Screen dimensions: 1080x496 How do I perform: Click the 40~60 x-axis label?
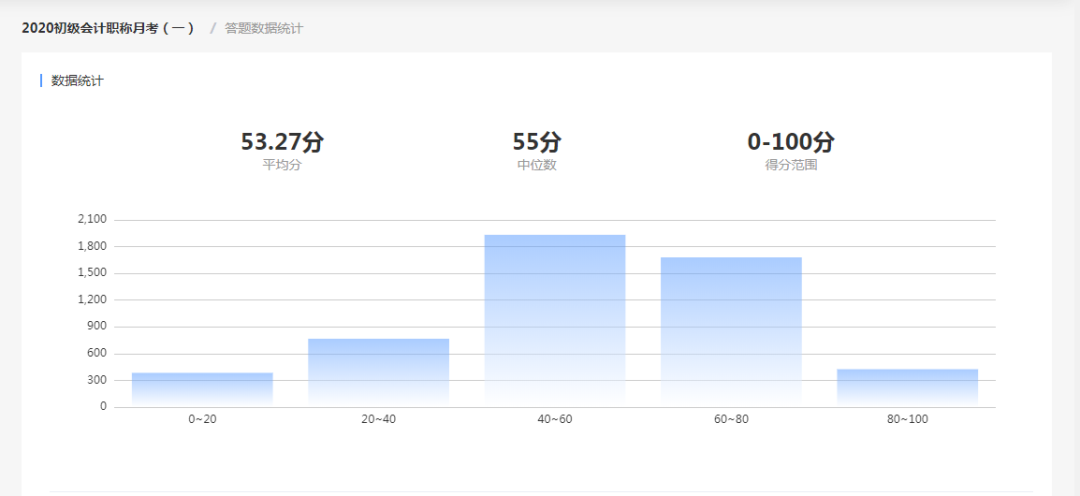[554, 420]
